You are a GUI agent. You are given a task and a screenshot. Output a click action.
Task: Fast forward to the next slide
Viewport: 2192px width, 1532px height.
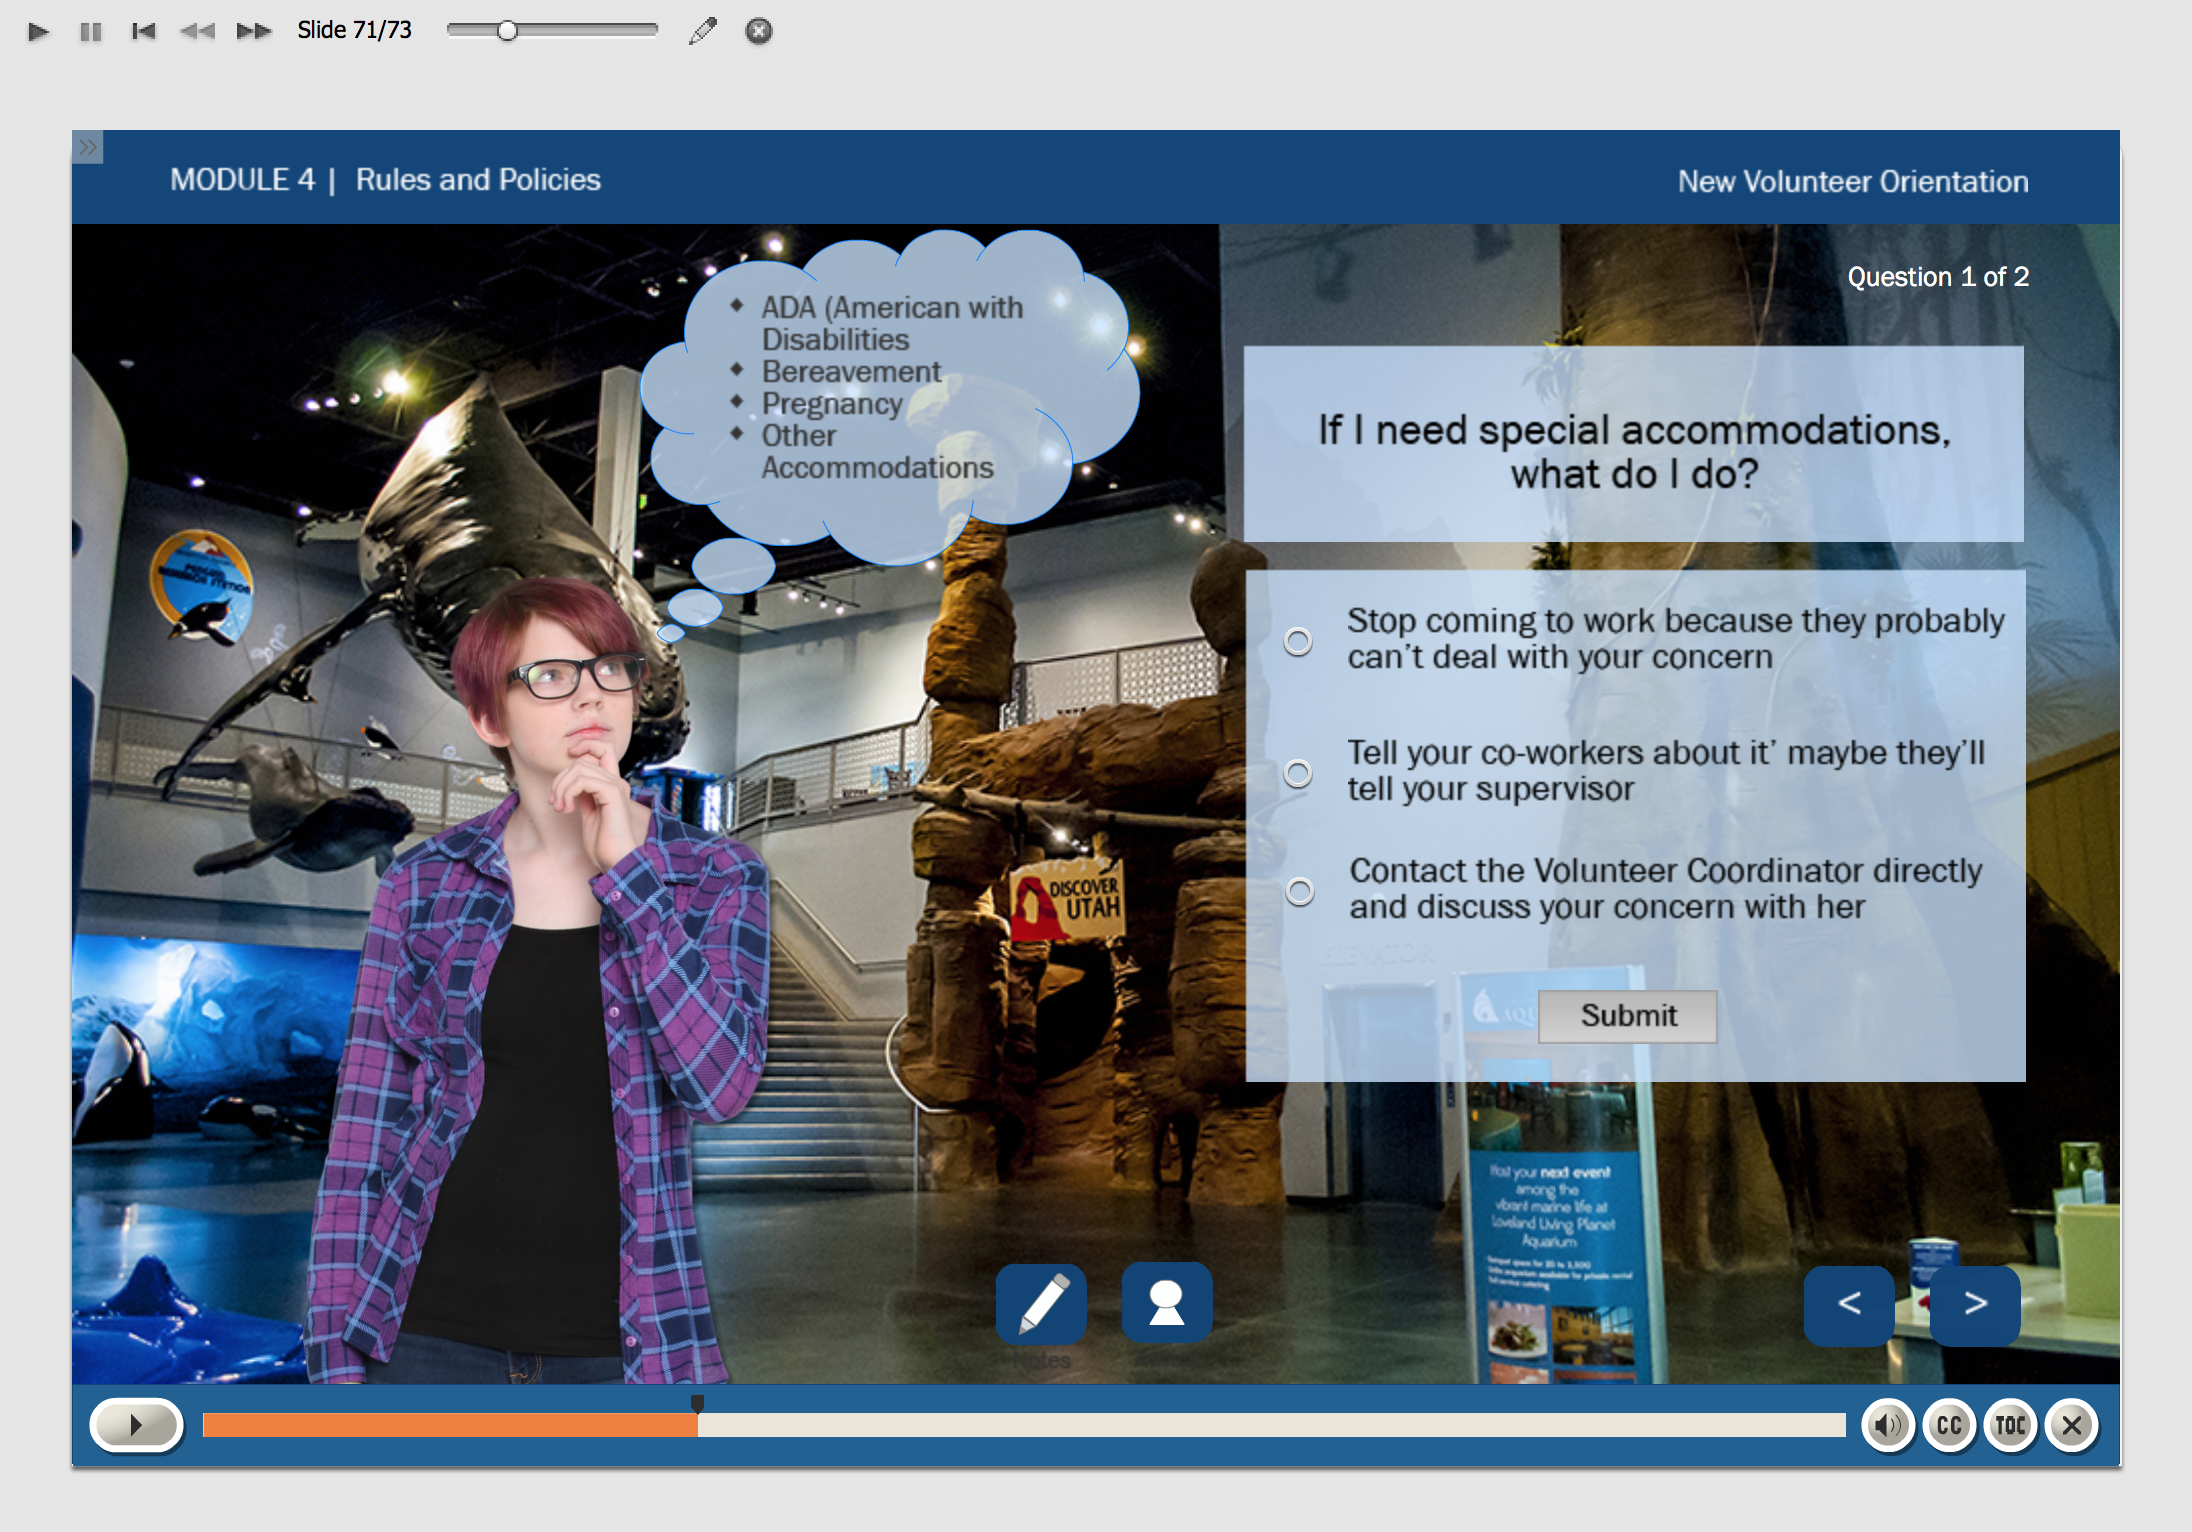pyautogui.click(x=253, y=32)
